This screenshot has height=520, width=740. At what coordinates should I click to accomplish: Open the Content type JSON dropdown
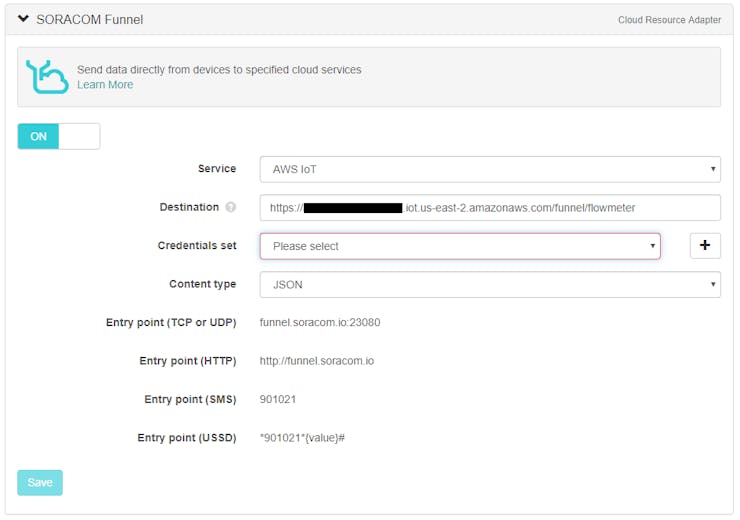[x=489, y=285]
